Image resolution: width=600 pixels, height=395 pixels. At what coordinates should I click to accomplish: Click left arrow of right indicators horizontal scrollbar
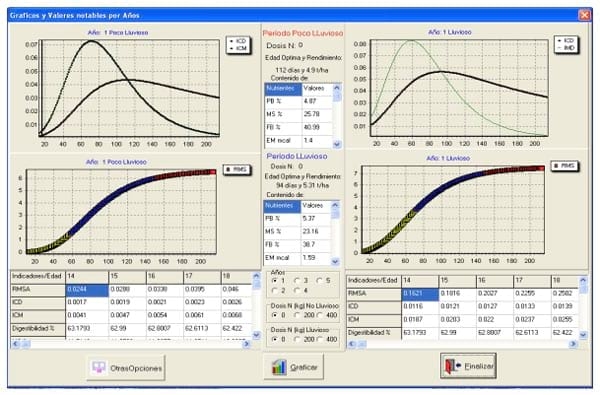pos(352,344)
